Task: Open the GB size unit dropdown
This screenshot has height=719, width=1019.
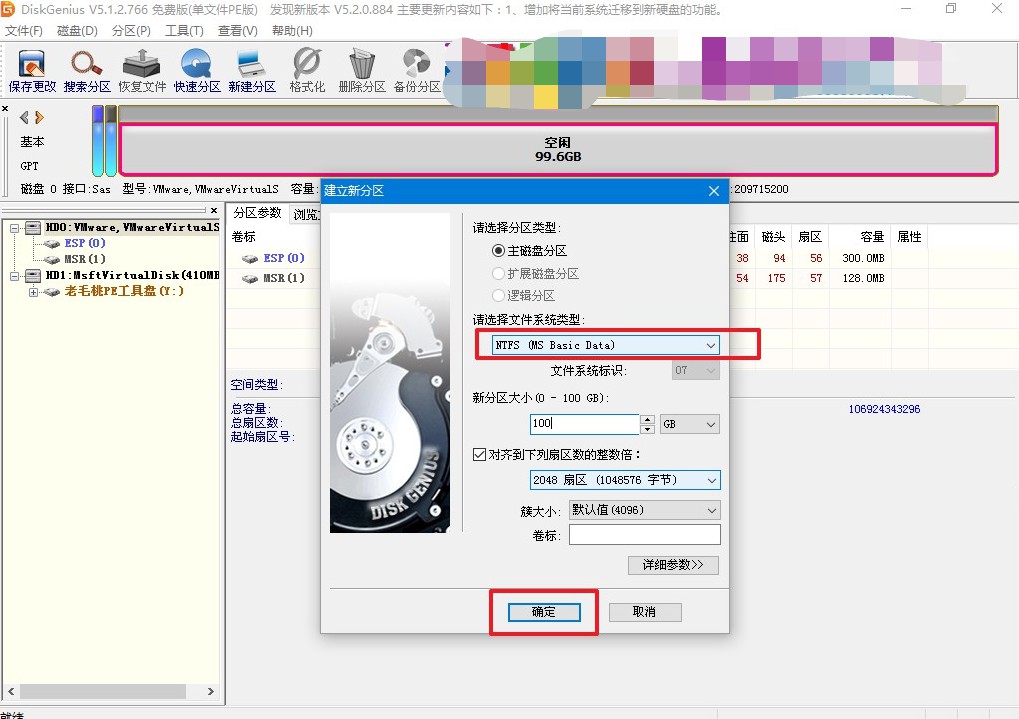Action: pos(690,425)
